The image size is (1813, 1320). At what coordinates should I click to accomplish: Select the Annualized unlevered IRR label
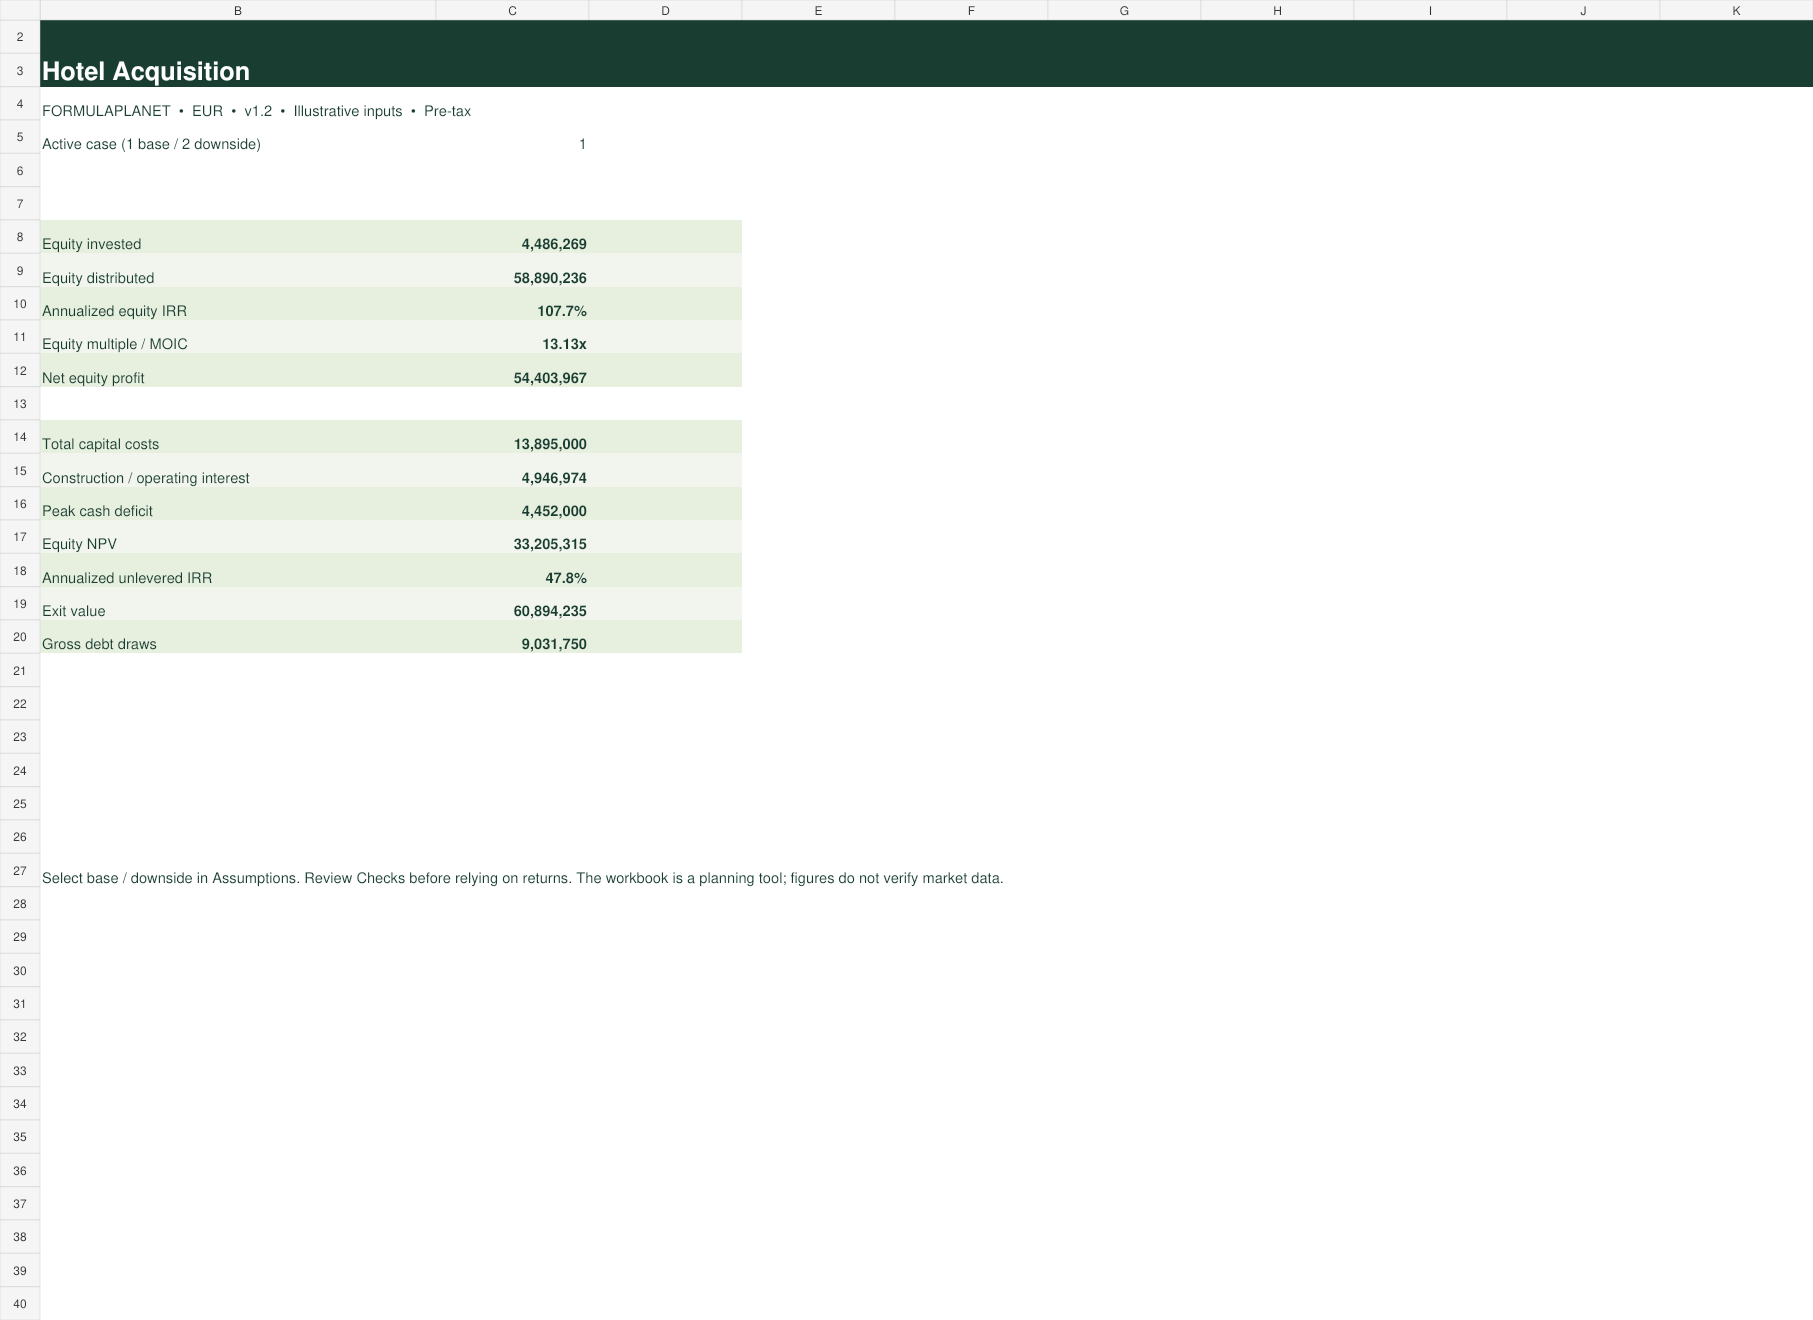click(127, 578)
